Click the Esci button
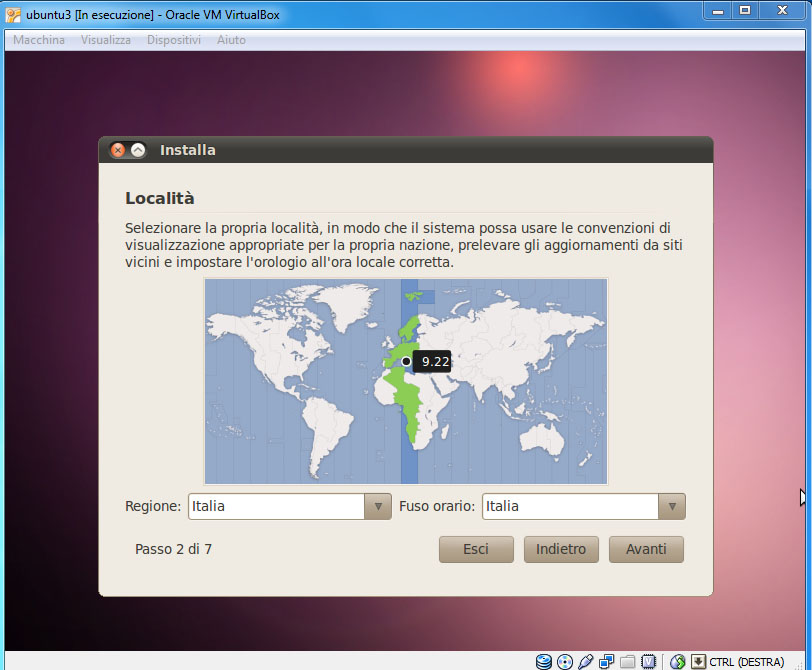The image size is (812, 670). tap(476, 549)
